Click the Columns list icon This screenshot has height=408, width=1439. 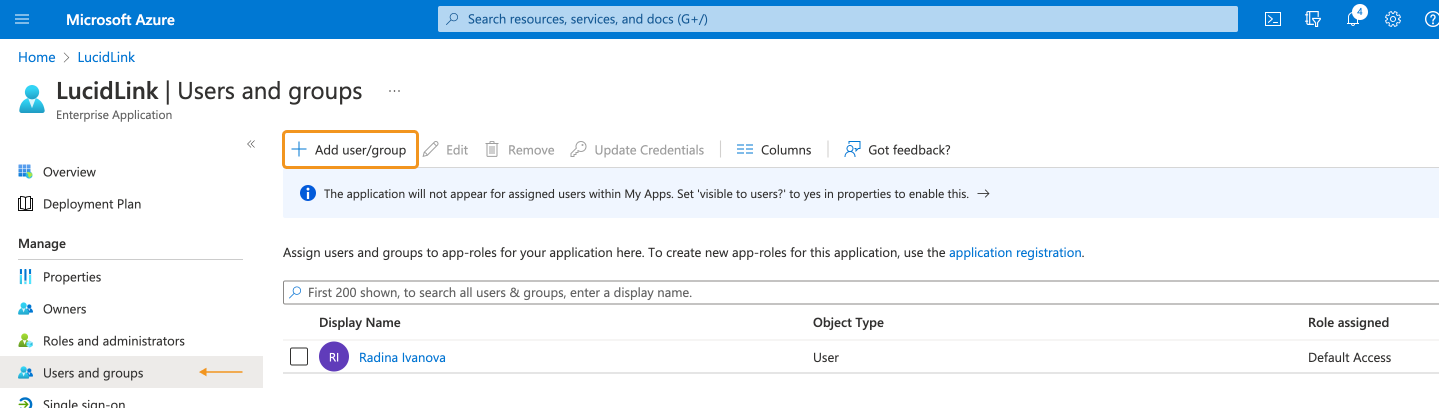pos(744,150)
